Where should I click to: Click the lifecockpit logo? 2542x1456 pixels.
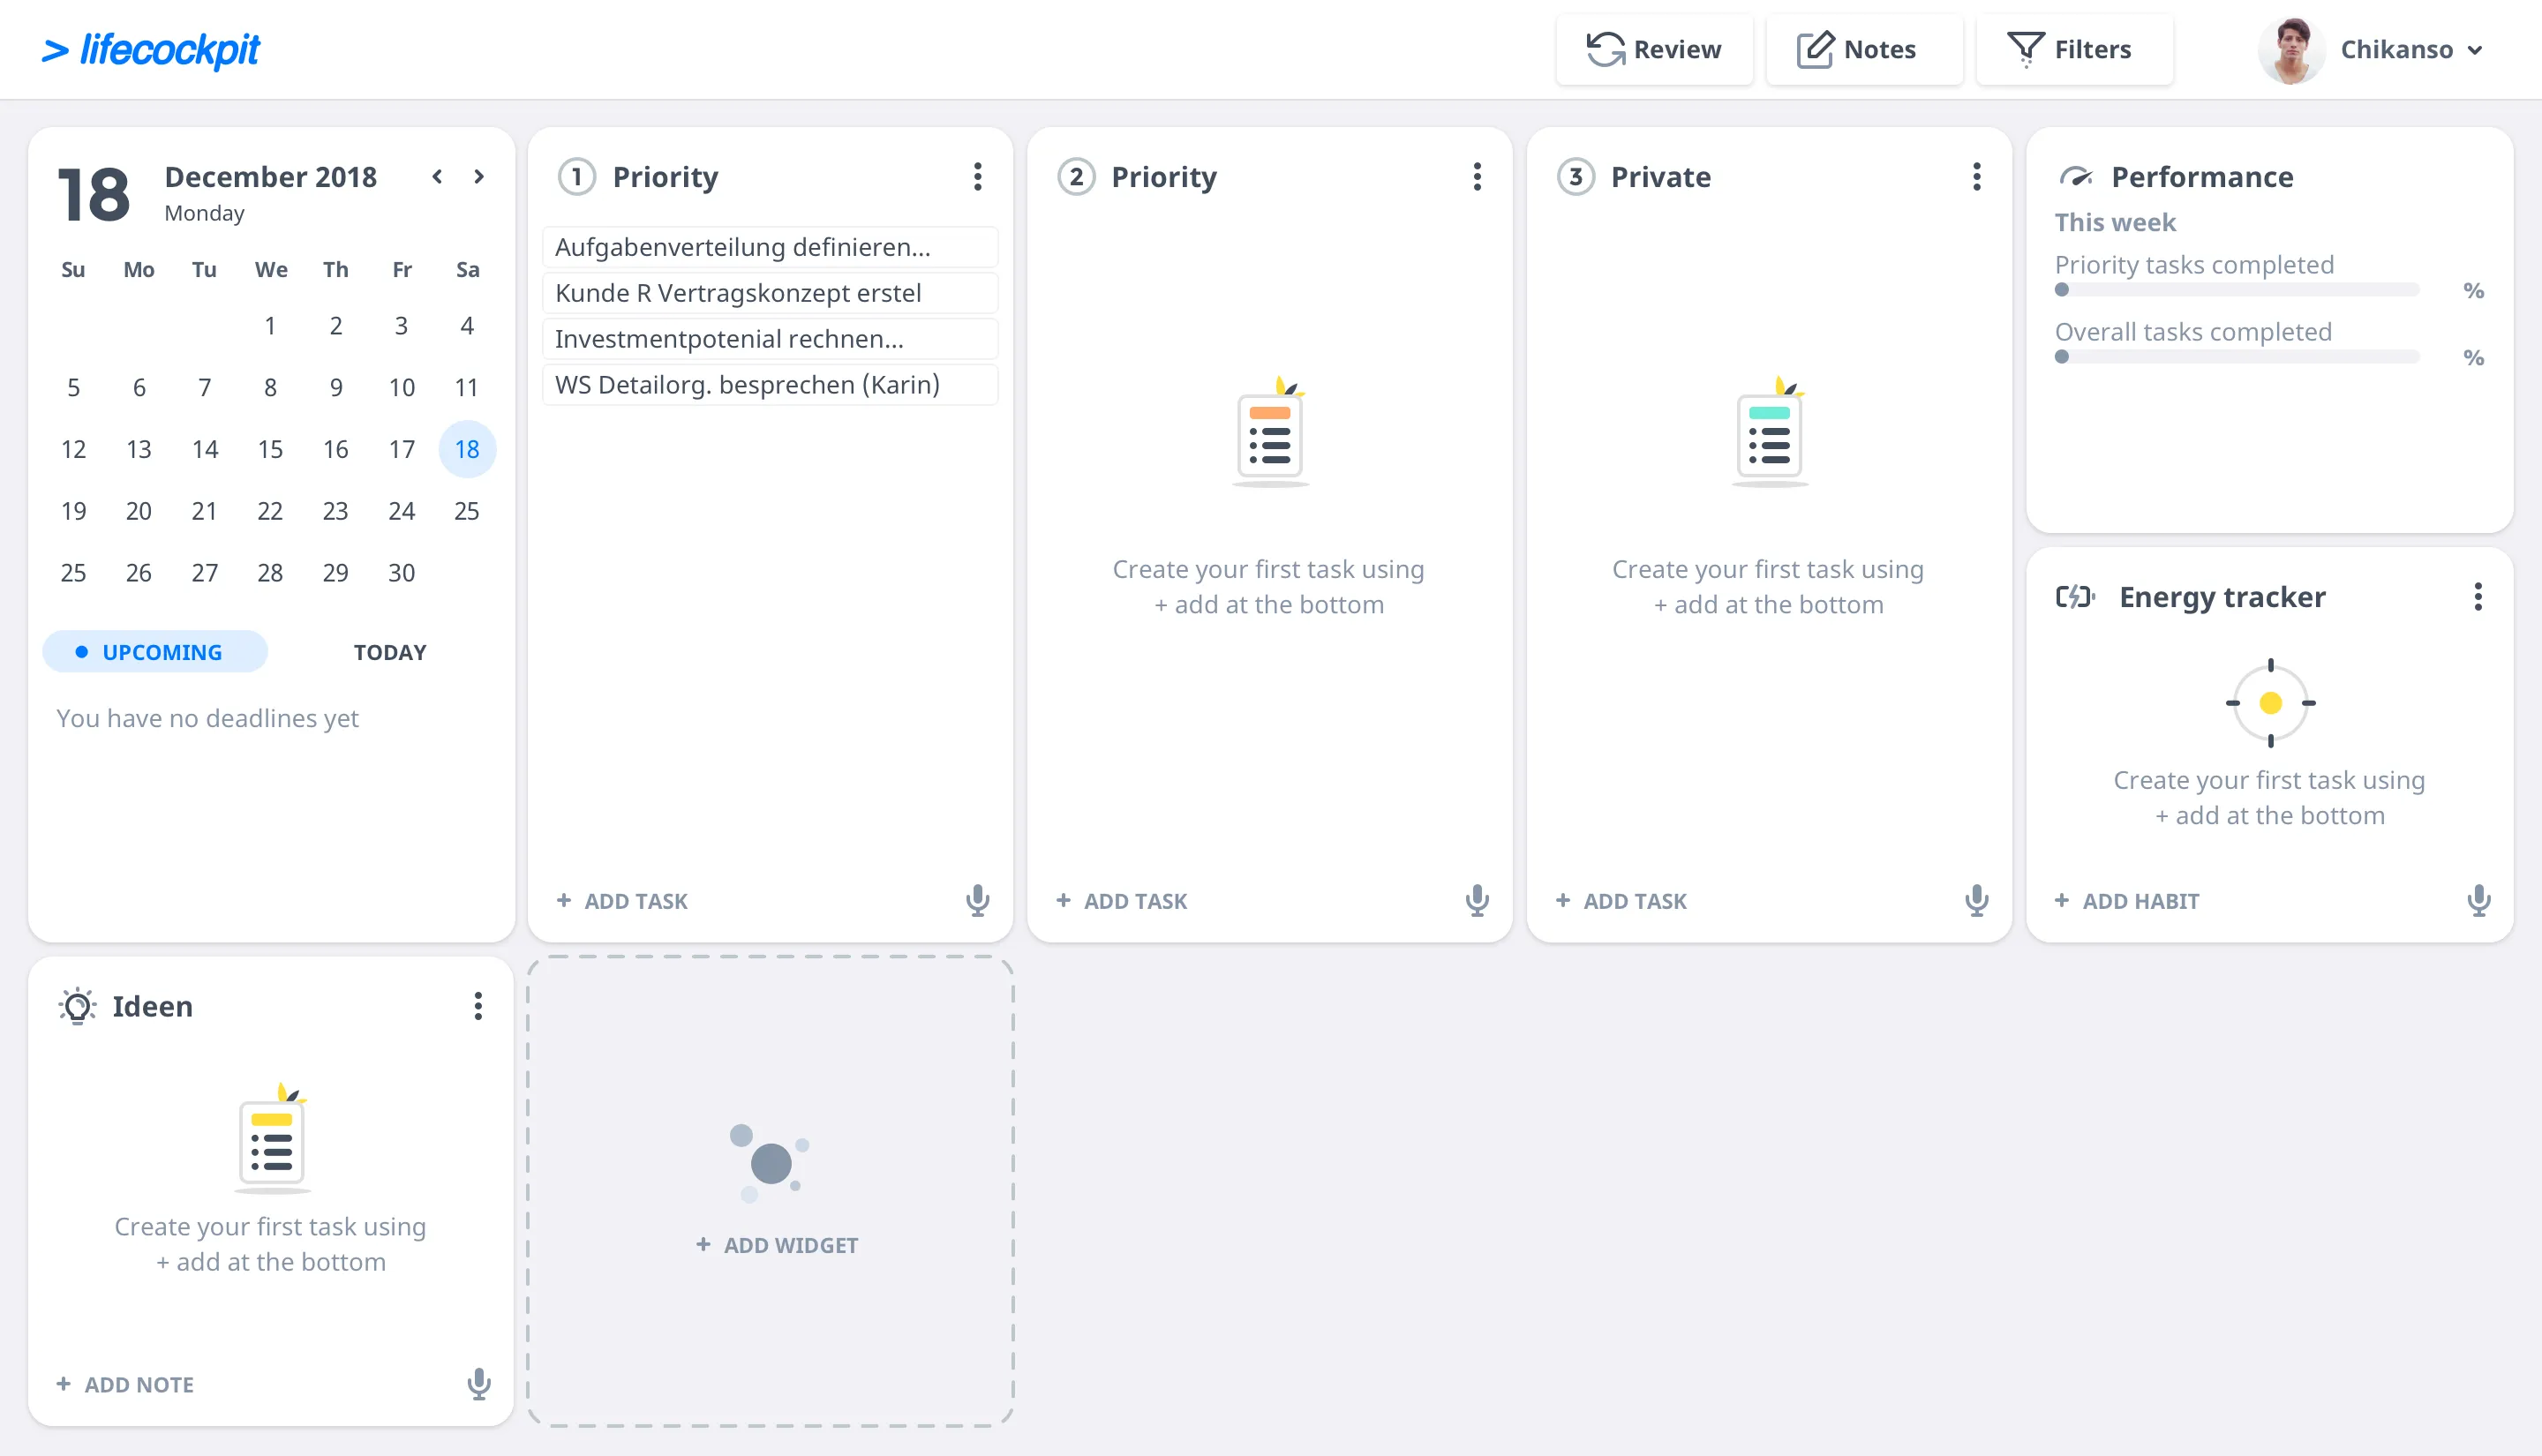click(x=151, y=49)
